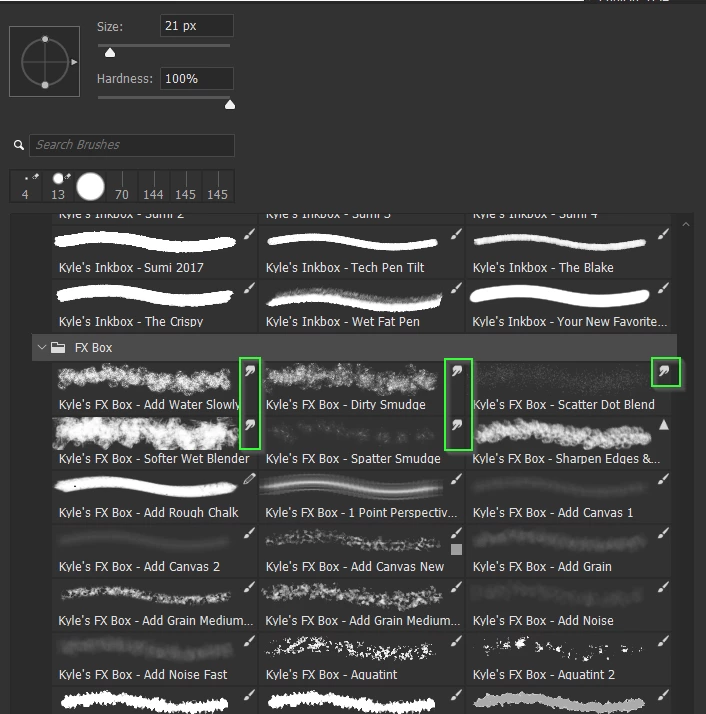Click the smudge icon on Softer Wet Blender brush
Viewport: 706px width, 714px height.
(x=250, y=425)
